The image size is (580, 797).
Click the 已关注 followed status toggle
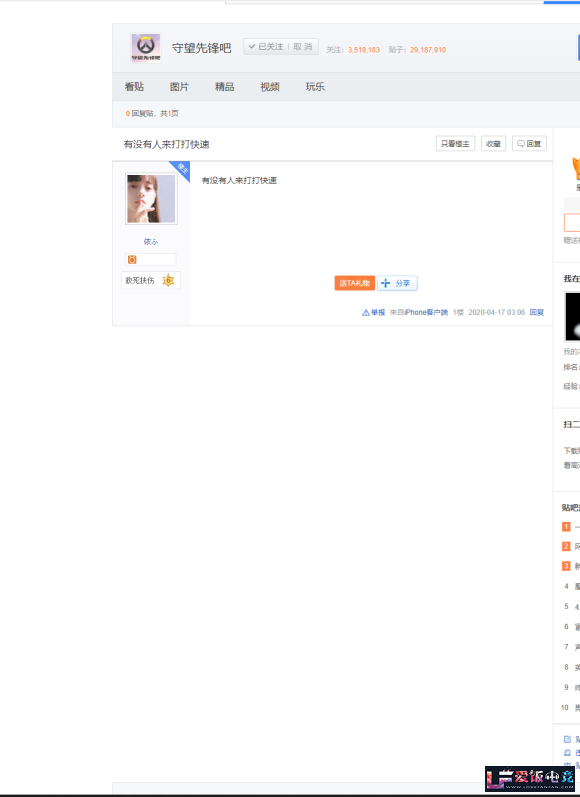click(266, 46)
